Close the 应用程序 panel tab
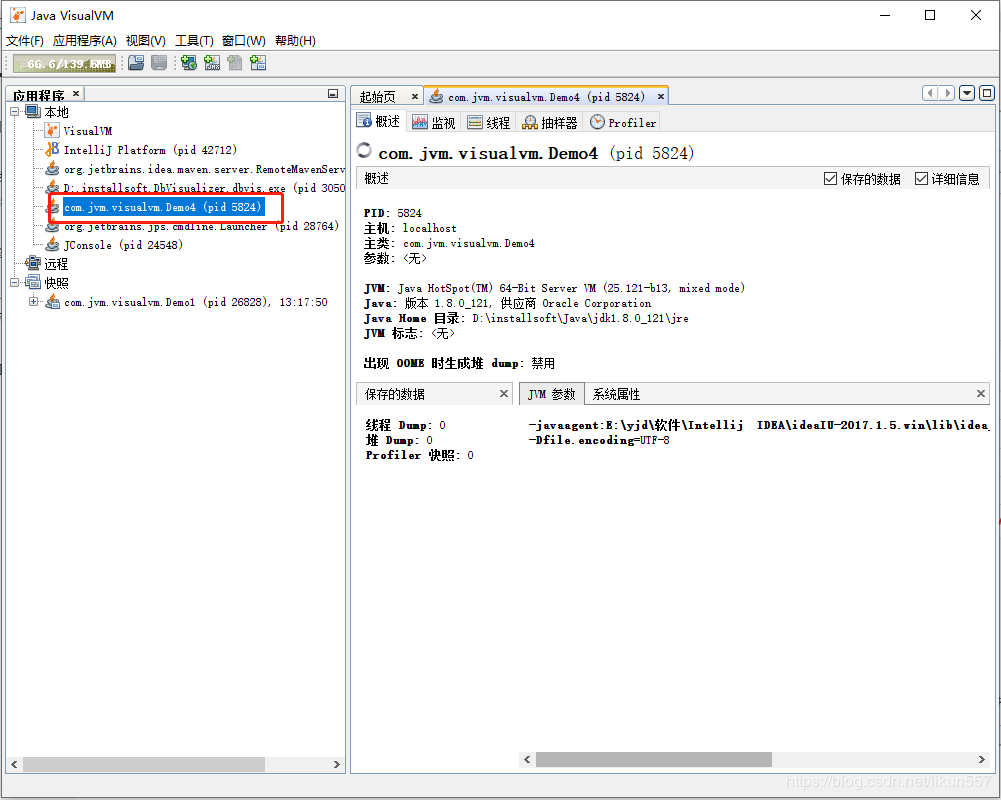This screenshot has height=800, width=1001. [x=76, y=94]
